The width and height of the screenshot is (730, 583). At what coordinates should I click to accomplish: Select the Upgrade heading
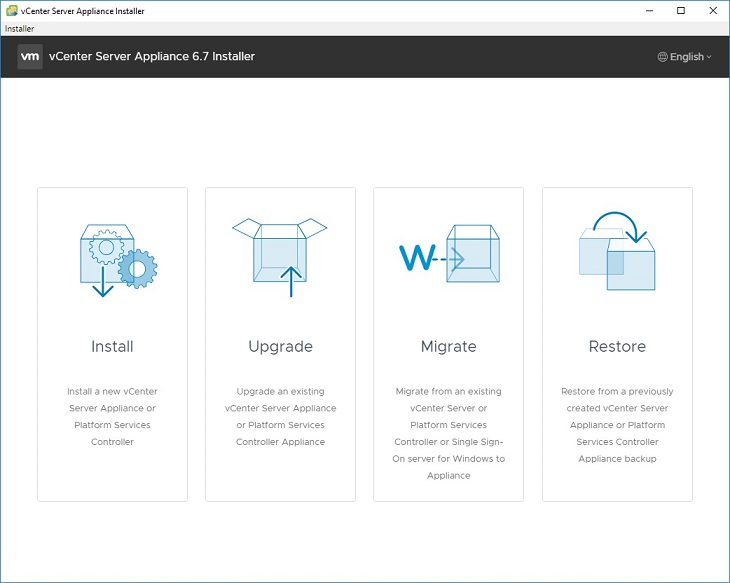pos(280,347)
